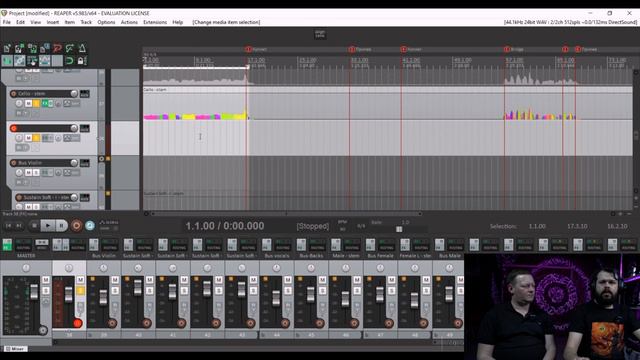
Task: Open the Options menu
Action: tap(106, 22)
